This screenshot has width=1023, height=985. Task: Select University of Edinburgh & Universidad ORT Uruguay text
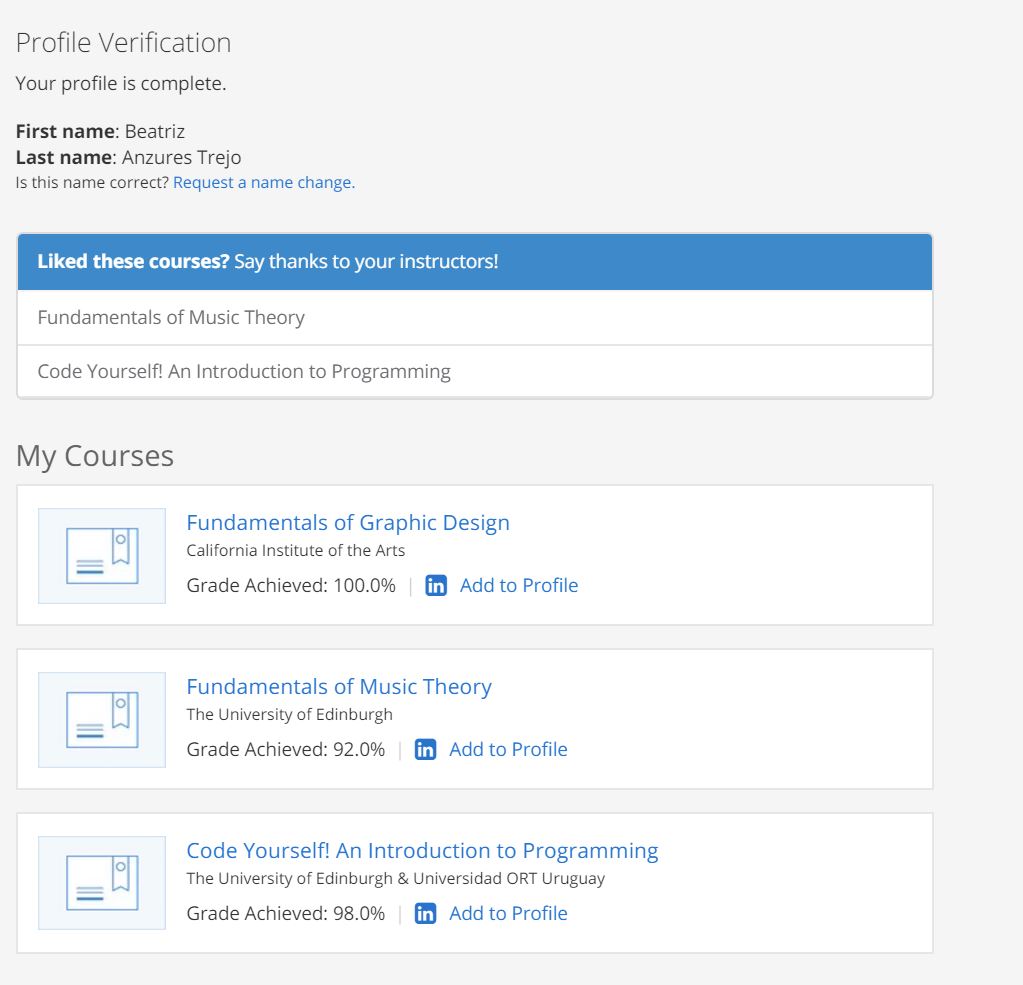click(395, 879)
